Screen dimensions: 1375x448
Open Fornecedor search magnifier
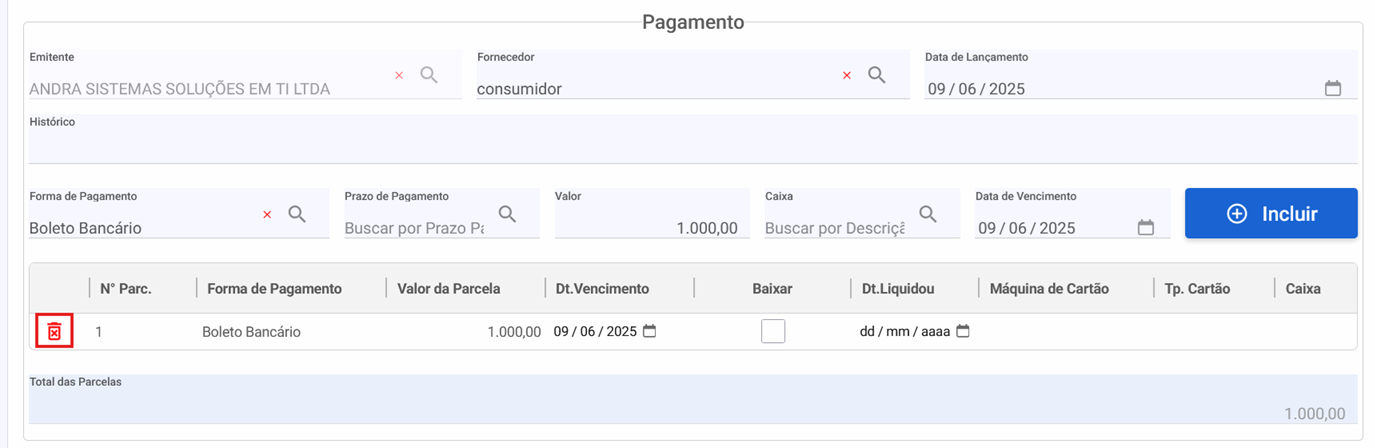pos(877,75)
